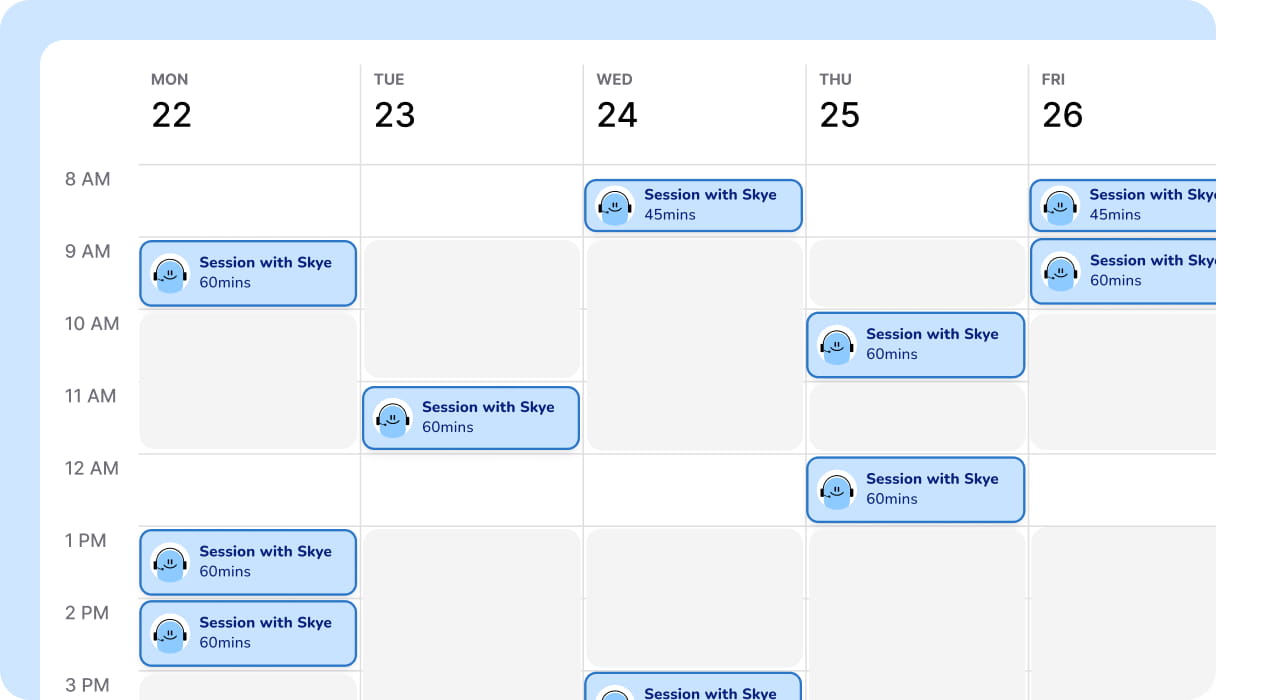This screenshot has width=1280, height=700.
Task: Click the empty Tuesday 8 AM slot
Action: pos(471,201)
